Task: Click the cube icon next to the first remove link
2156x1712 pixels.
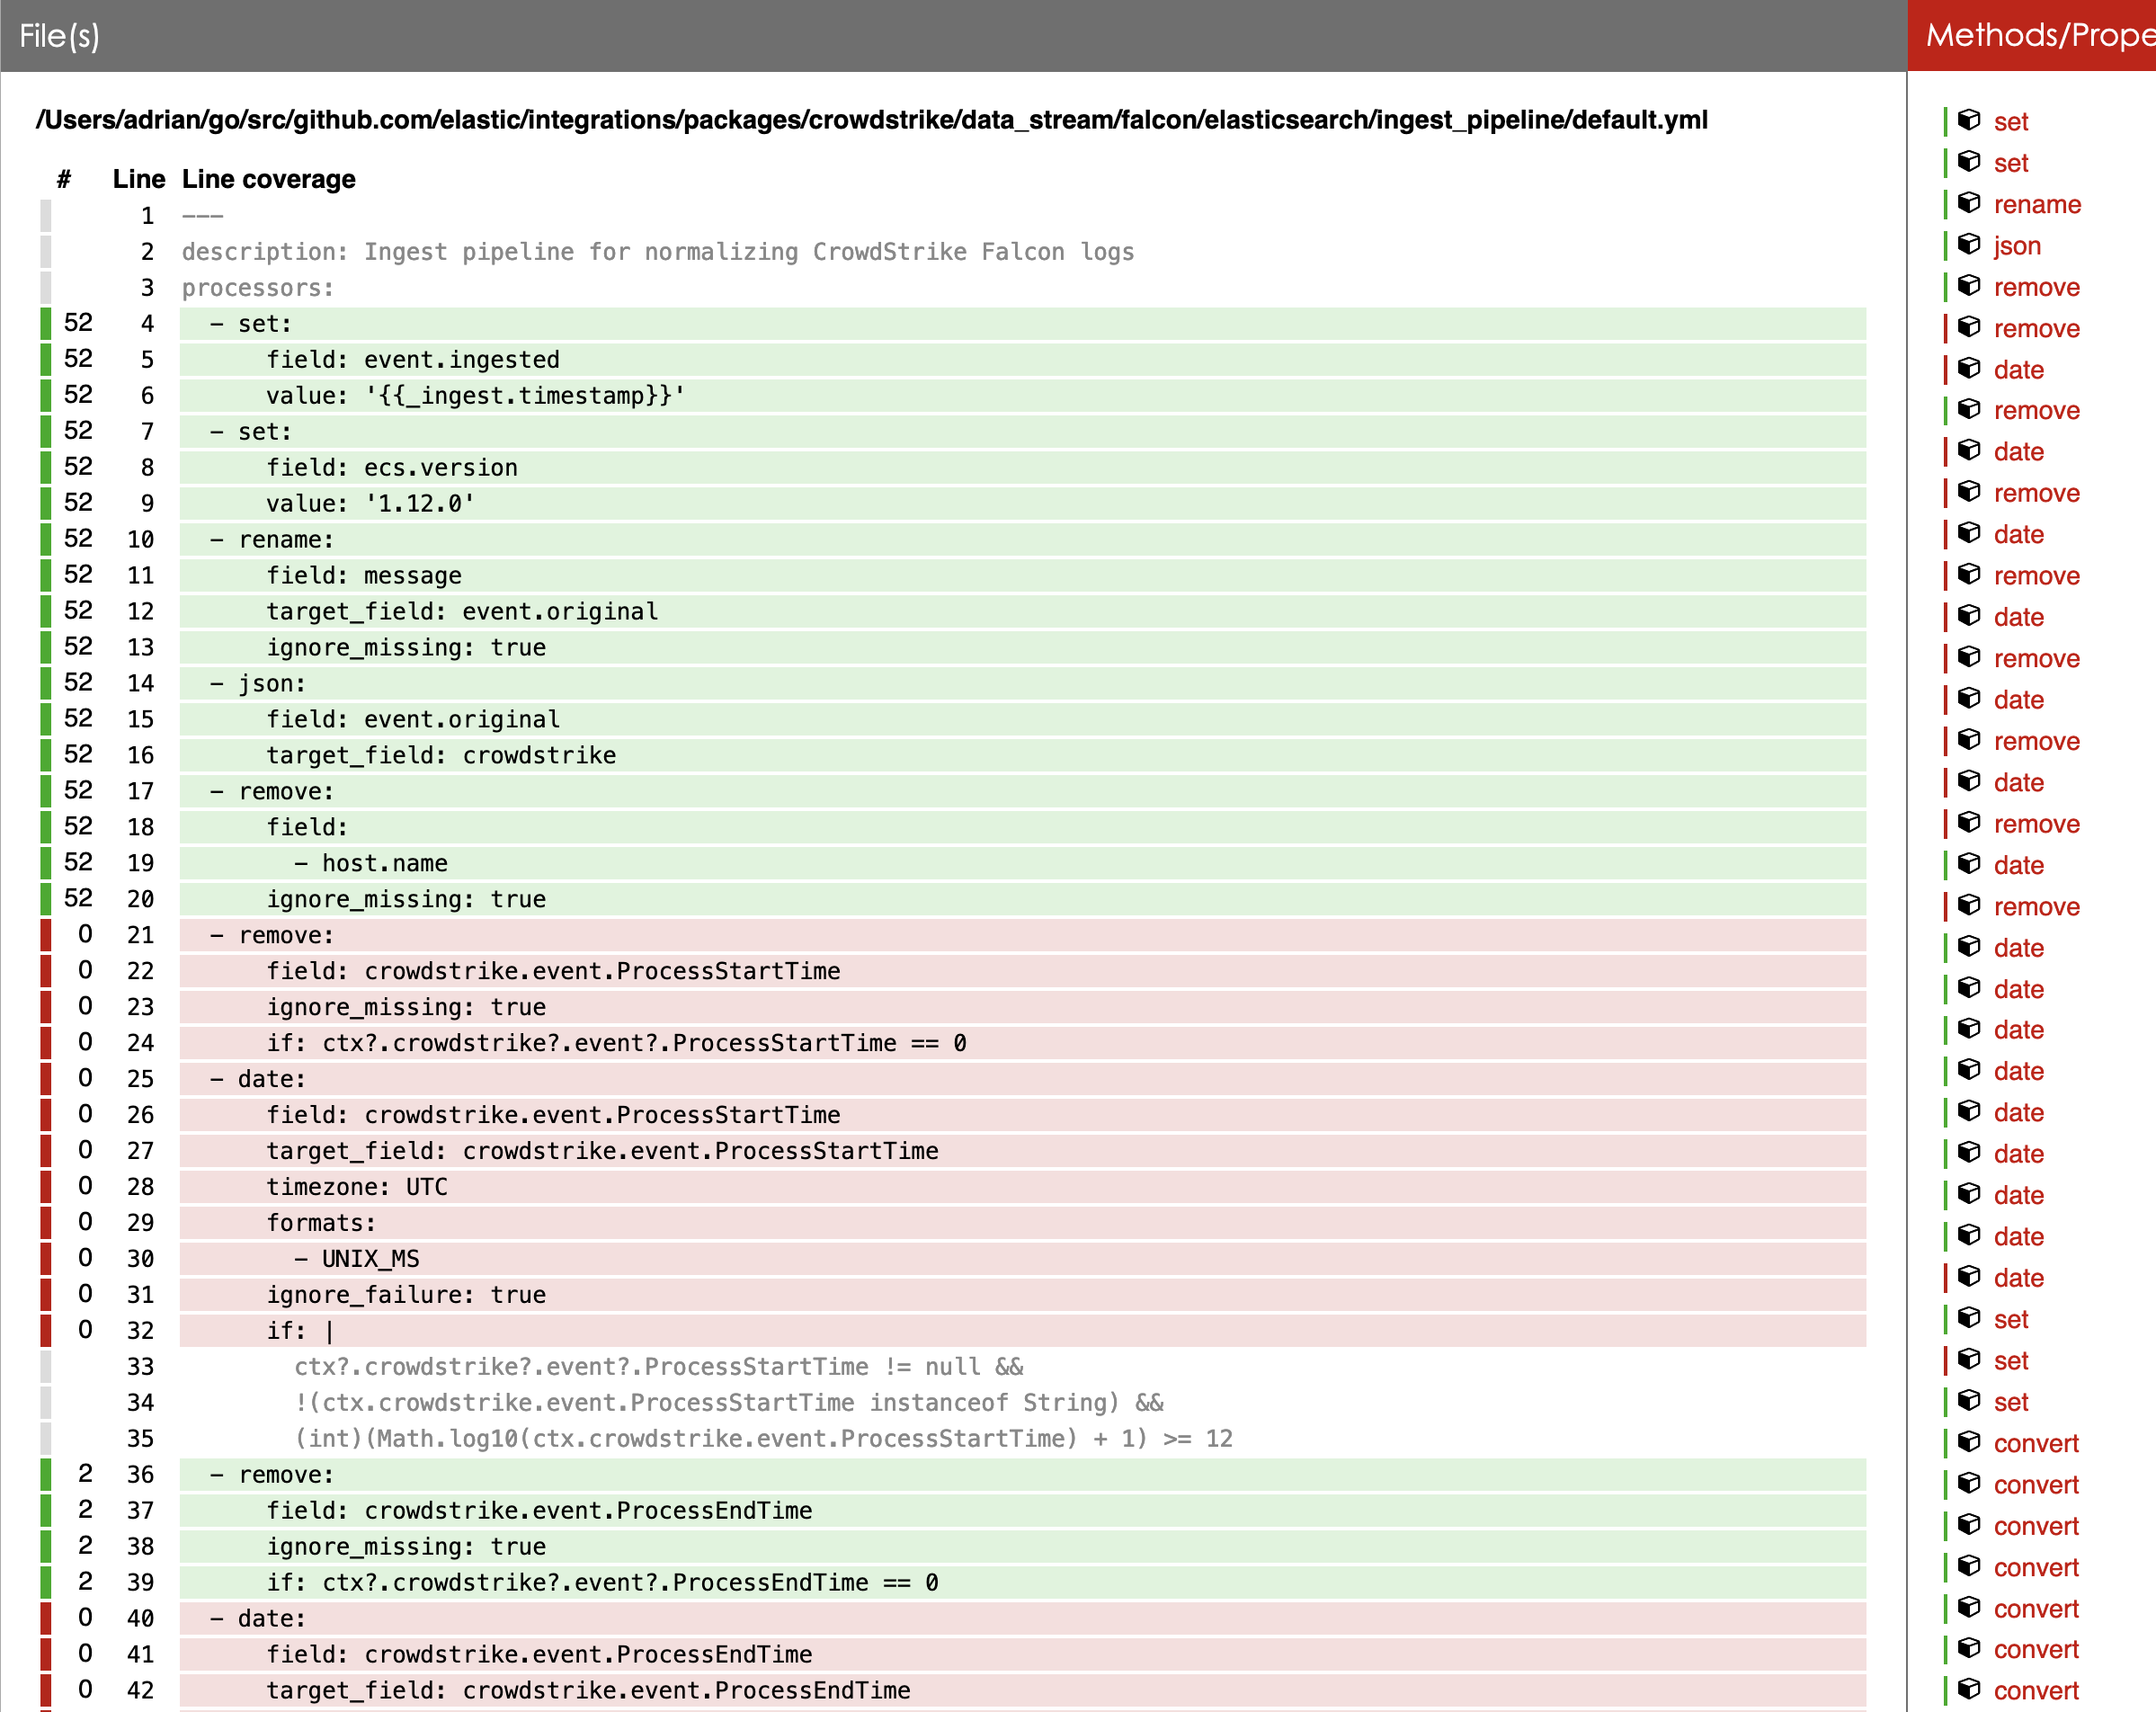Action: 1969,286
